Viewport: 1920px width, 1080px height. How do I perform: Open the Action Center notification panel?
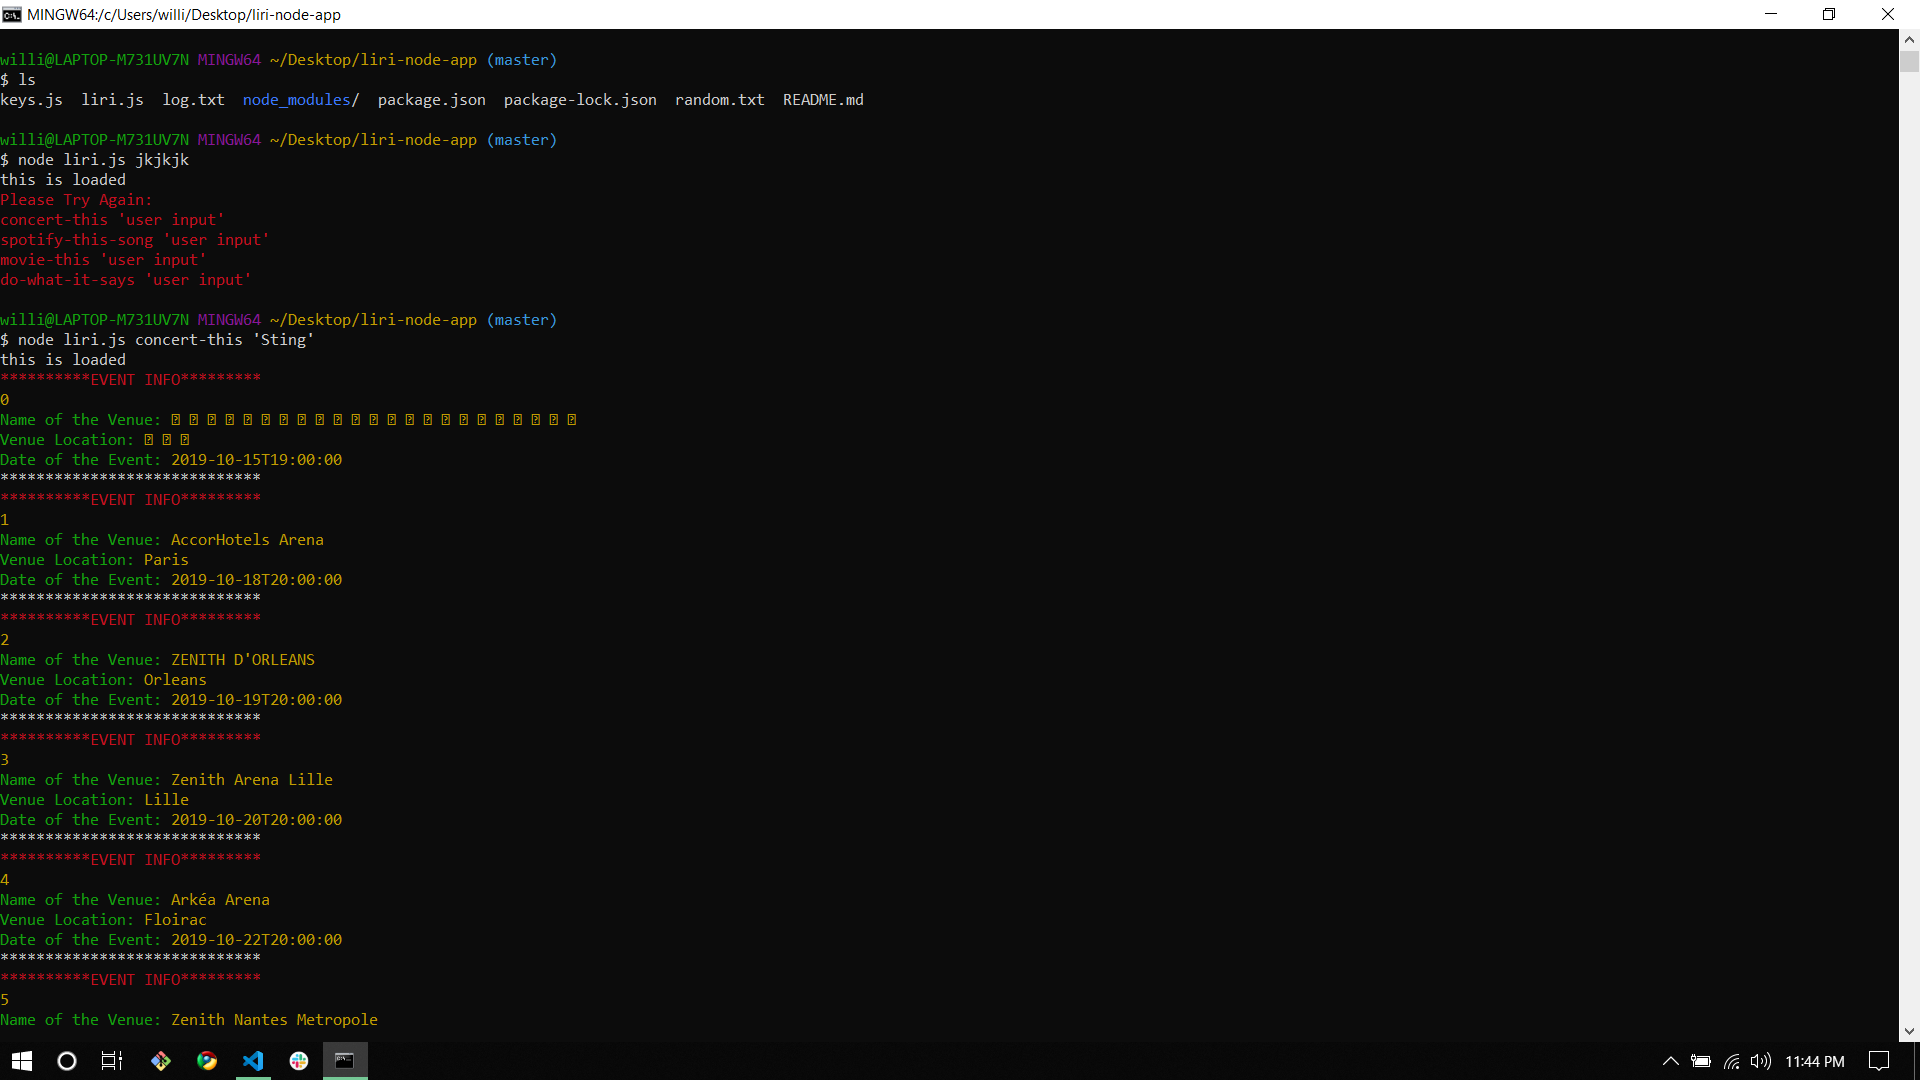click(1875, 1062)
